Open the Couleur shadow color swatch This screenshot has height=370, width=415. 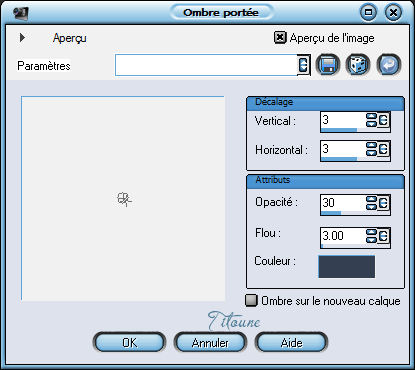(x=347, y=267)
